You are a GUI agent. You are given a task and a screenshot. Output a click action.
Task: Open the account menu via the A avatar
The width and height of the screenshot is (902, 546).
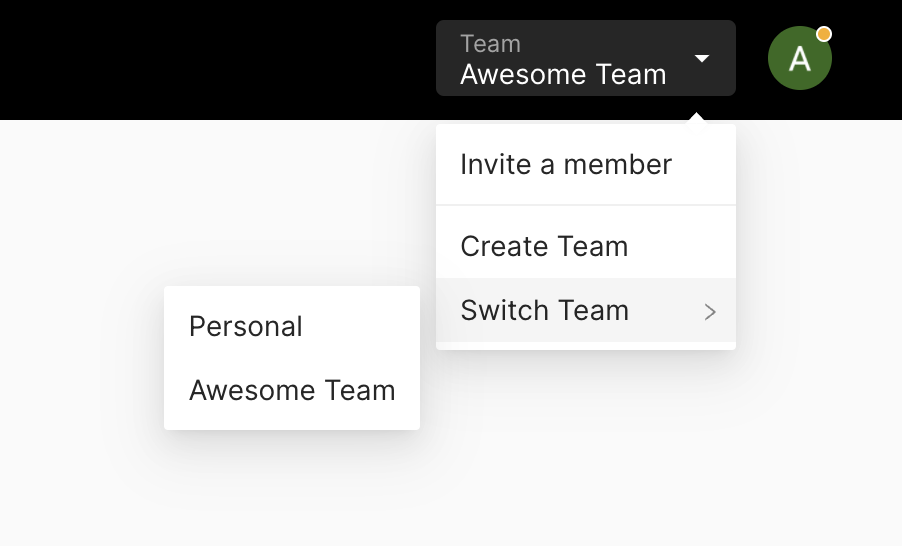(x=800, y=58)
